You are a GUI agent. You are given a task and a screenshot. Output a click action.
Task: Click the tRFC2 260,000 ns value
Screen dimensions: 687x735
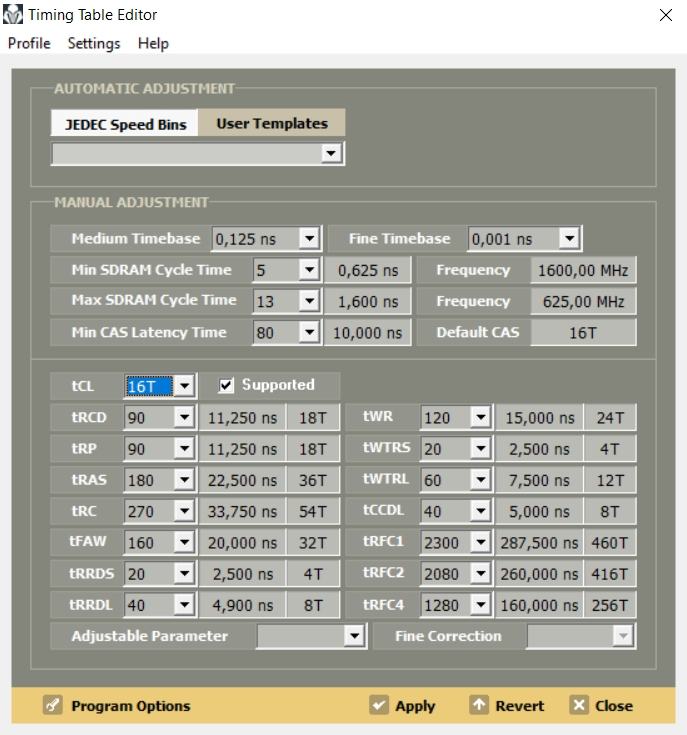pyautogui.click(x=539, y=574)
